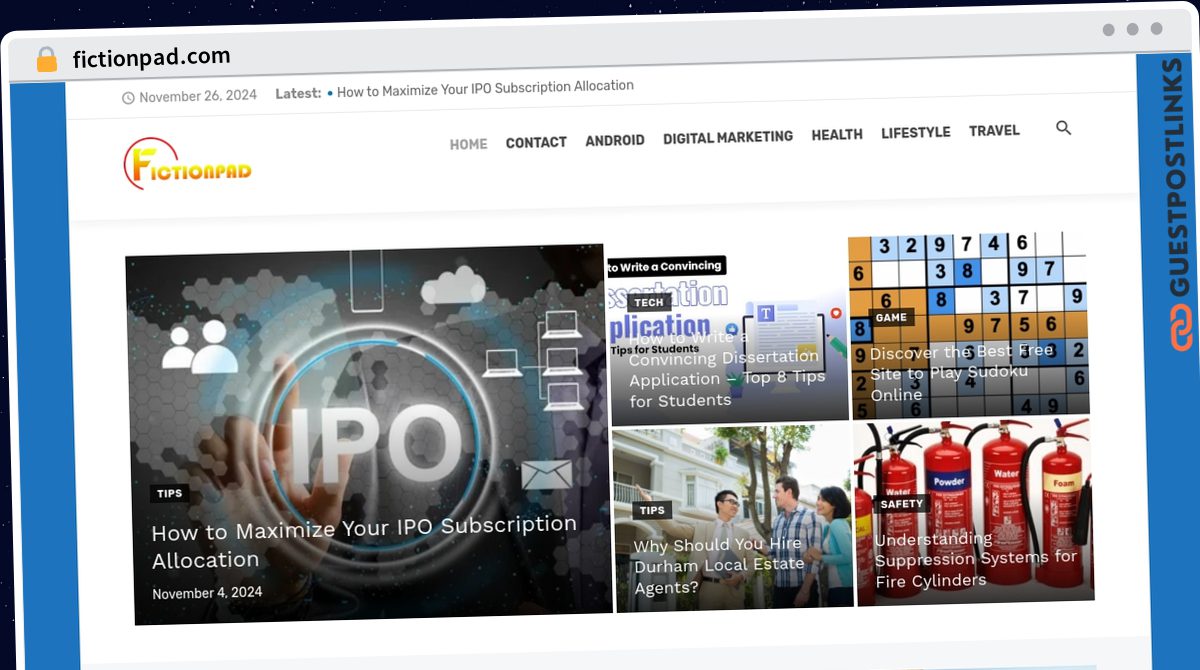The width and height of the screenshot is (1200, 670).
Task: Click the 'November 4, 2024' article date
Action: coord(207,593)
